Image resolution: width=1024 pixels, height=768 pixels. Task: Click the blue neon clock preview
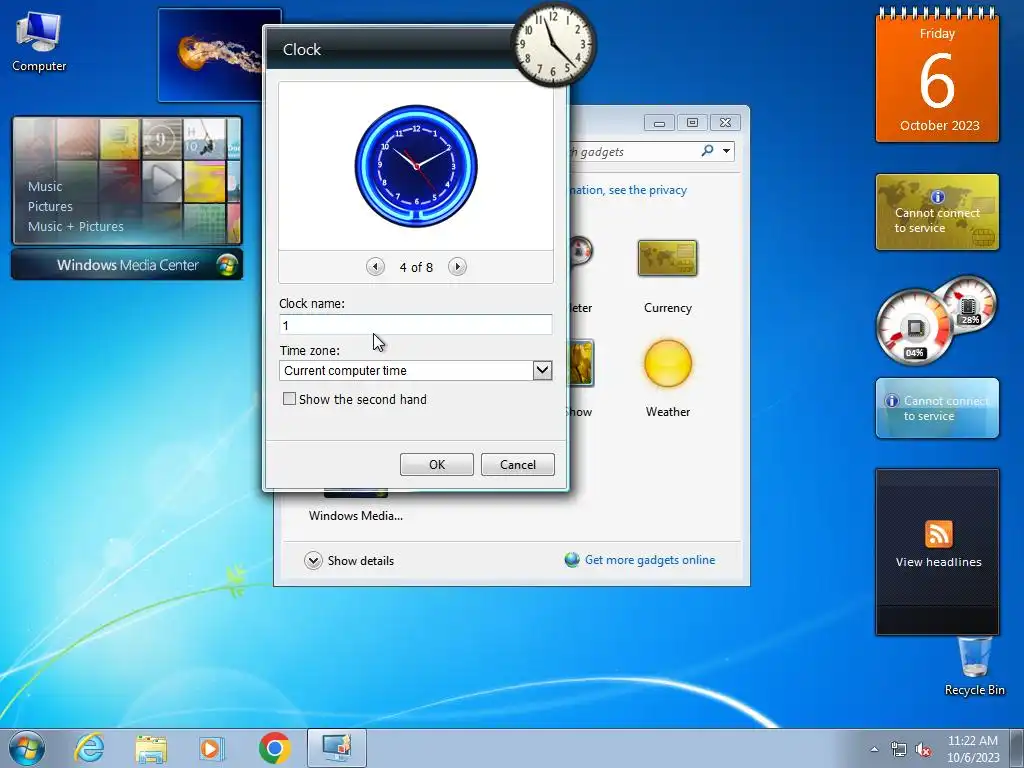click(x=416, y=166)
